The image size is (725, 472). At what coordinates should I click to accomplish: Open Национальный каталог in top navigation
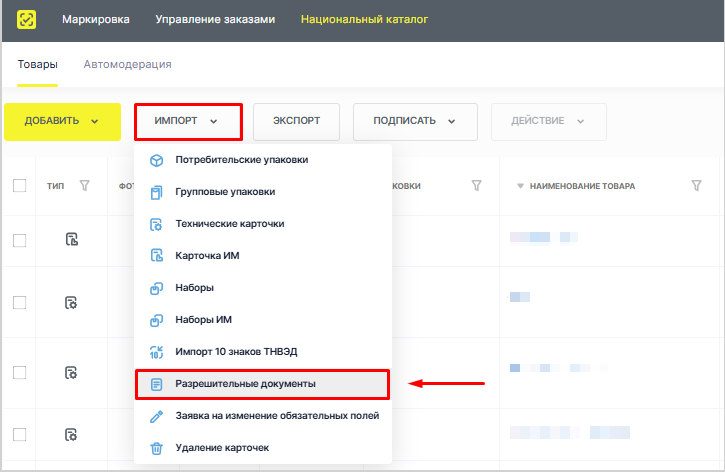click(x=364, y=19)
